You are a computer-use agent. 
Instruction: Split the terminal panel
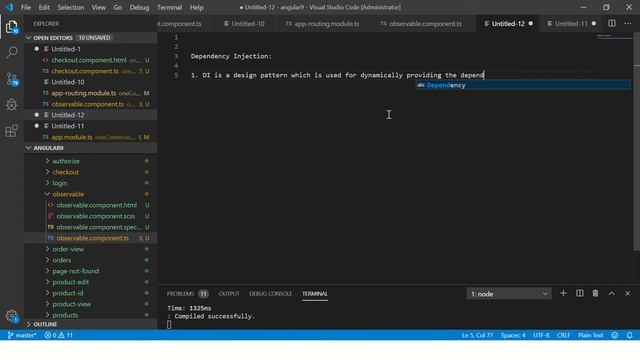(x=580, y=293)
